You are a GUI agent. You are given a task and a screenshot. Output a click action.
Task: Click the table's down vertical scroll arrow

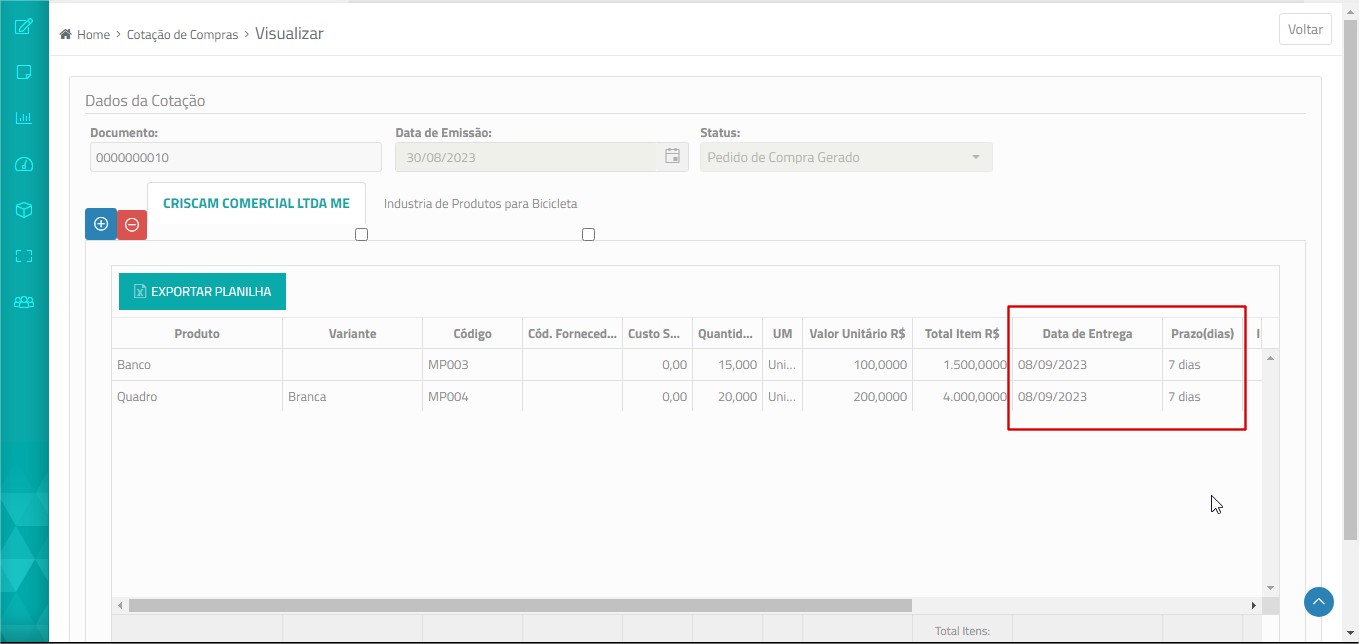[1271, 588]
